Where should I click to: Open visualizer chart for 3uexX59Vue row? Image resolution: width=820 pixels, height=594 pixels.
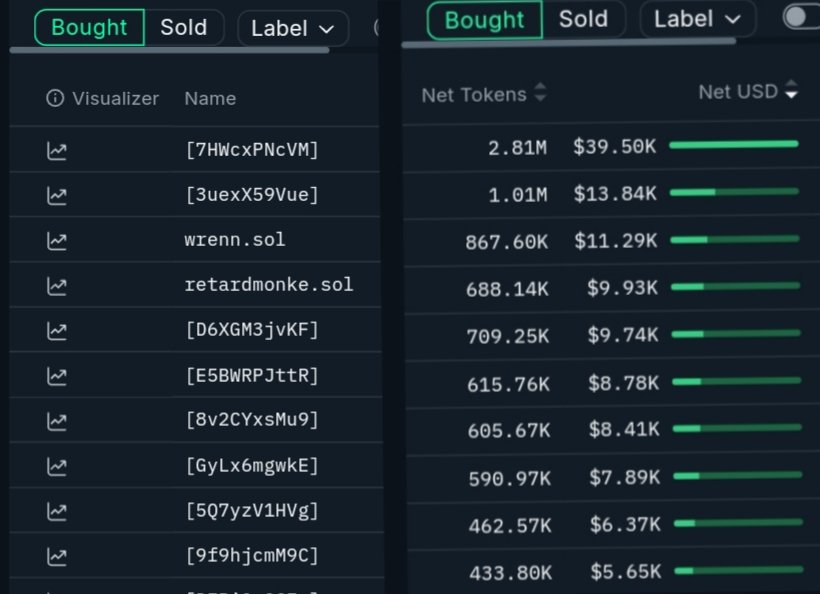click(56, 196)
